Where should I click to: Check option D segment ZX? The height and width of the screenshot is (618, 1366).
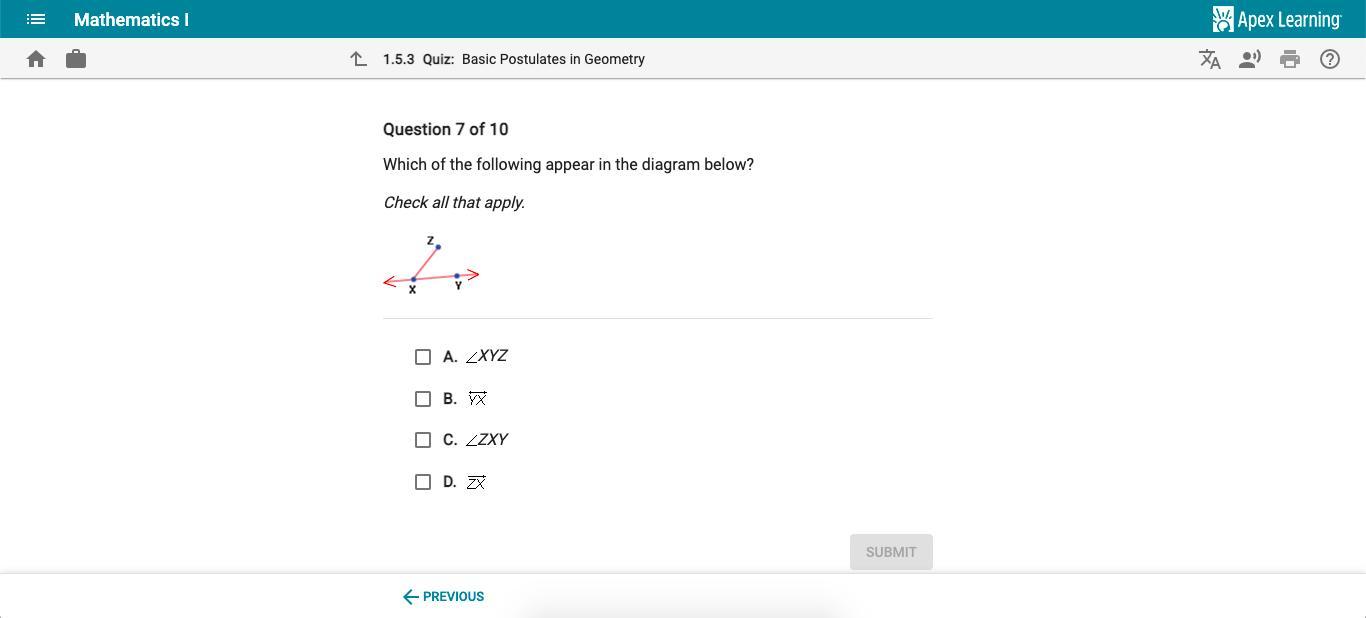pyautogui.click(x=423, y=482)
